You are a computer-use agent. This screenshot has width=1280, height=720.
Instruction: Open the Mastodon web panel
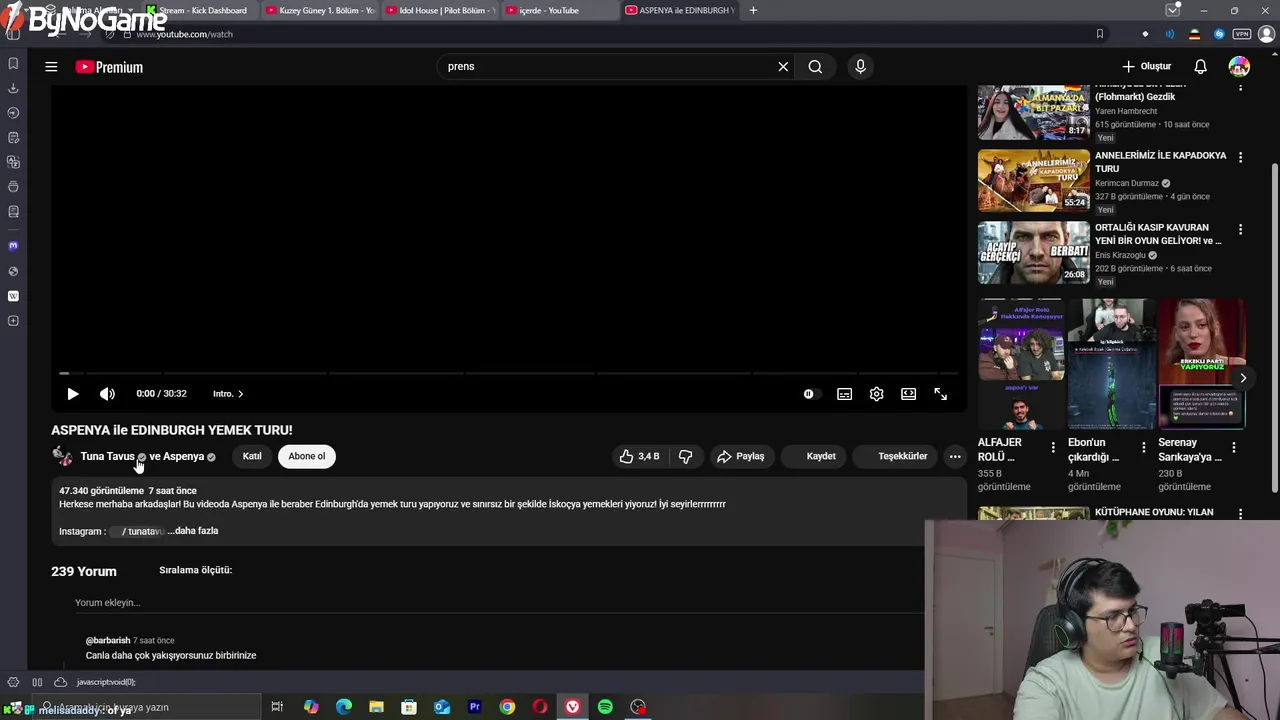(13, 246)
